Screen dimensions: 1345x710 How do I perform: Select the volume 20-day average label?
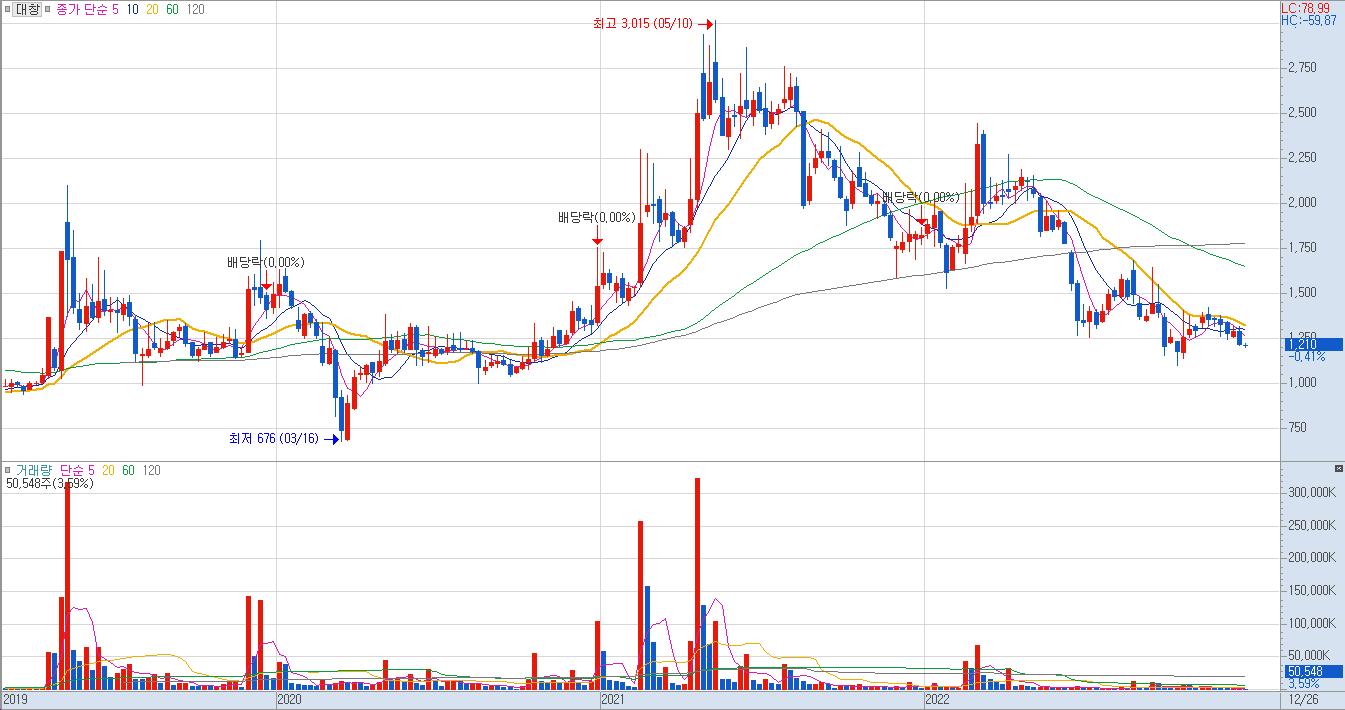[x=106, y=470]
